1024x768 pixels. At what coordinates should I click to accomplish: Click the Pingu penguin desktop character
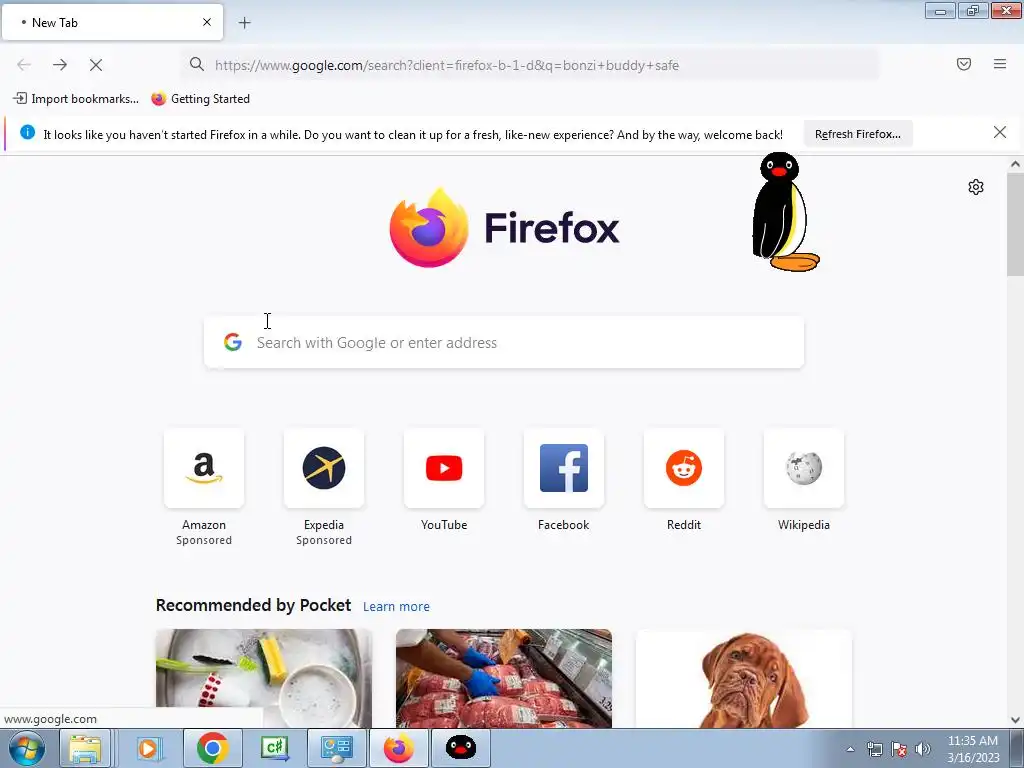[x=786, y=212]
